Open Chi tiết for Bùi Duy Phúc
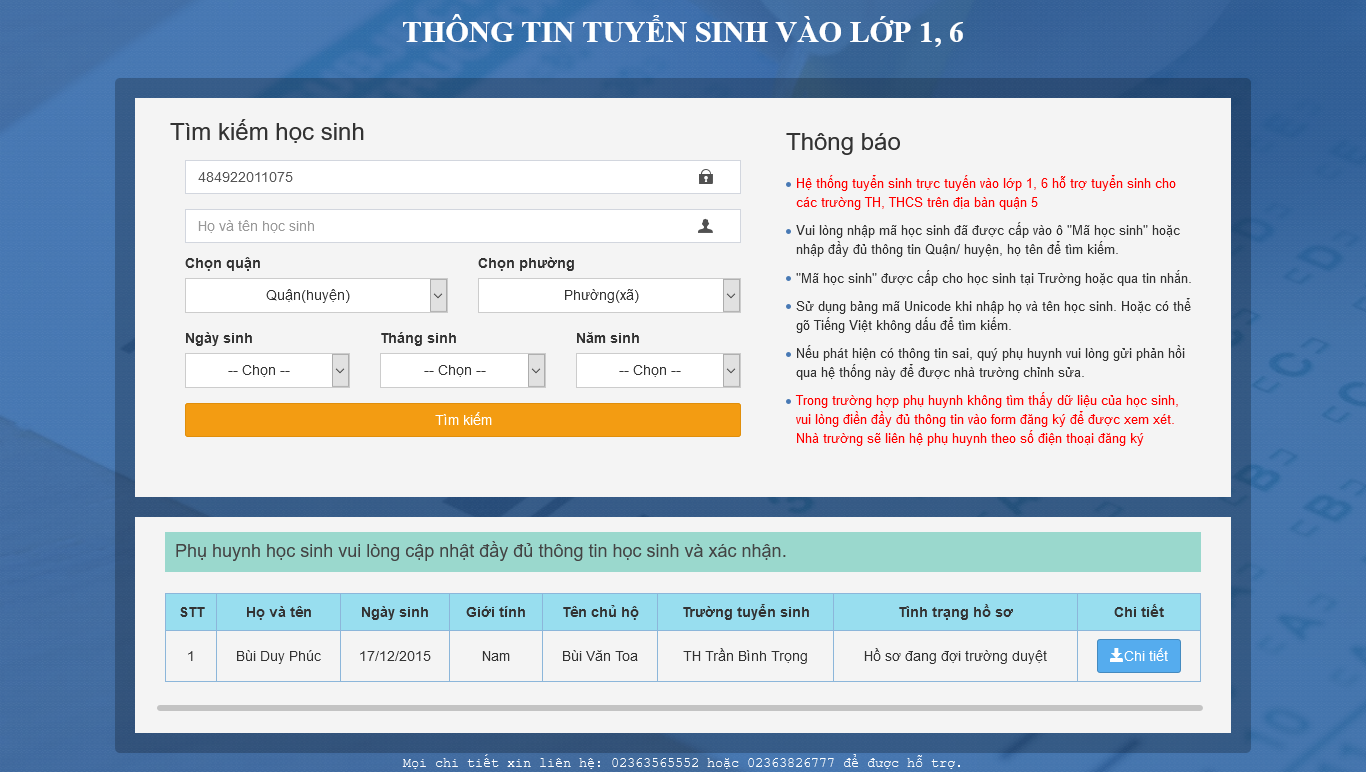The image size is (1366, 772). pos(1139,656)
